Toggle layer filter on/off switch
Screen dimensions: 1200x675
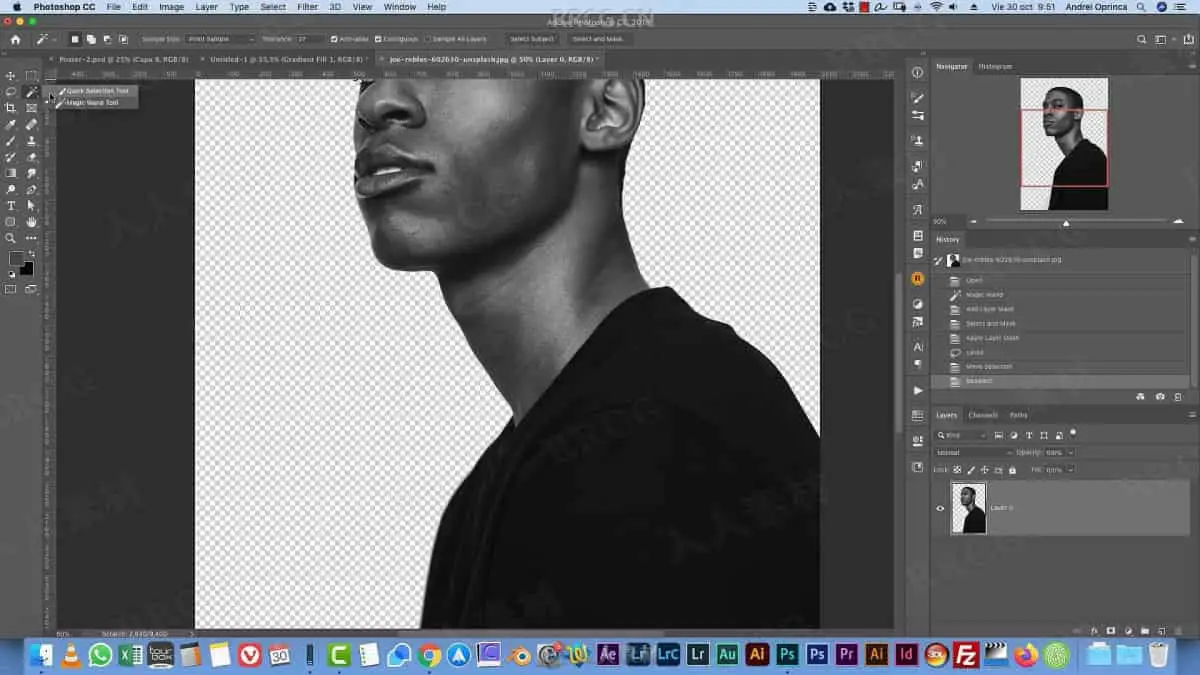(1073, 434)
